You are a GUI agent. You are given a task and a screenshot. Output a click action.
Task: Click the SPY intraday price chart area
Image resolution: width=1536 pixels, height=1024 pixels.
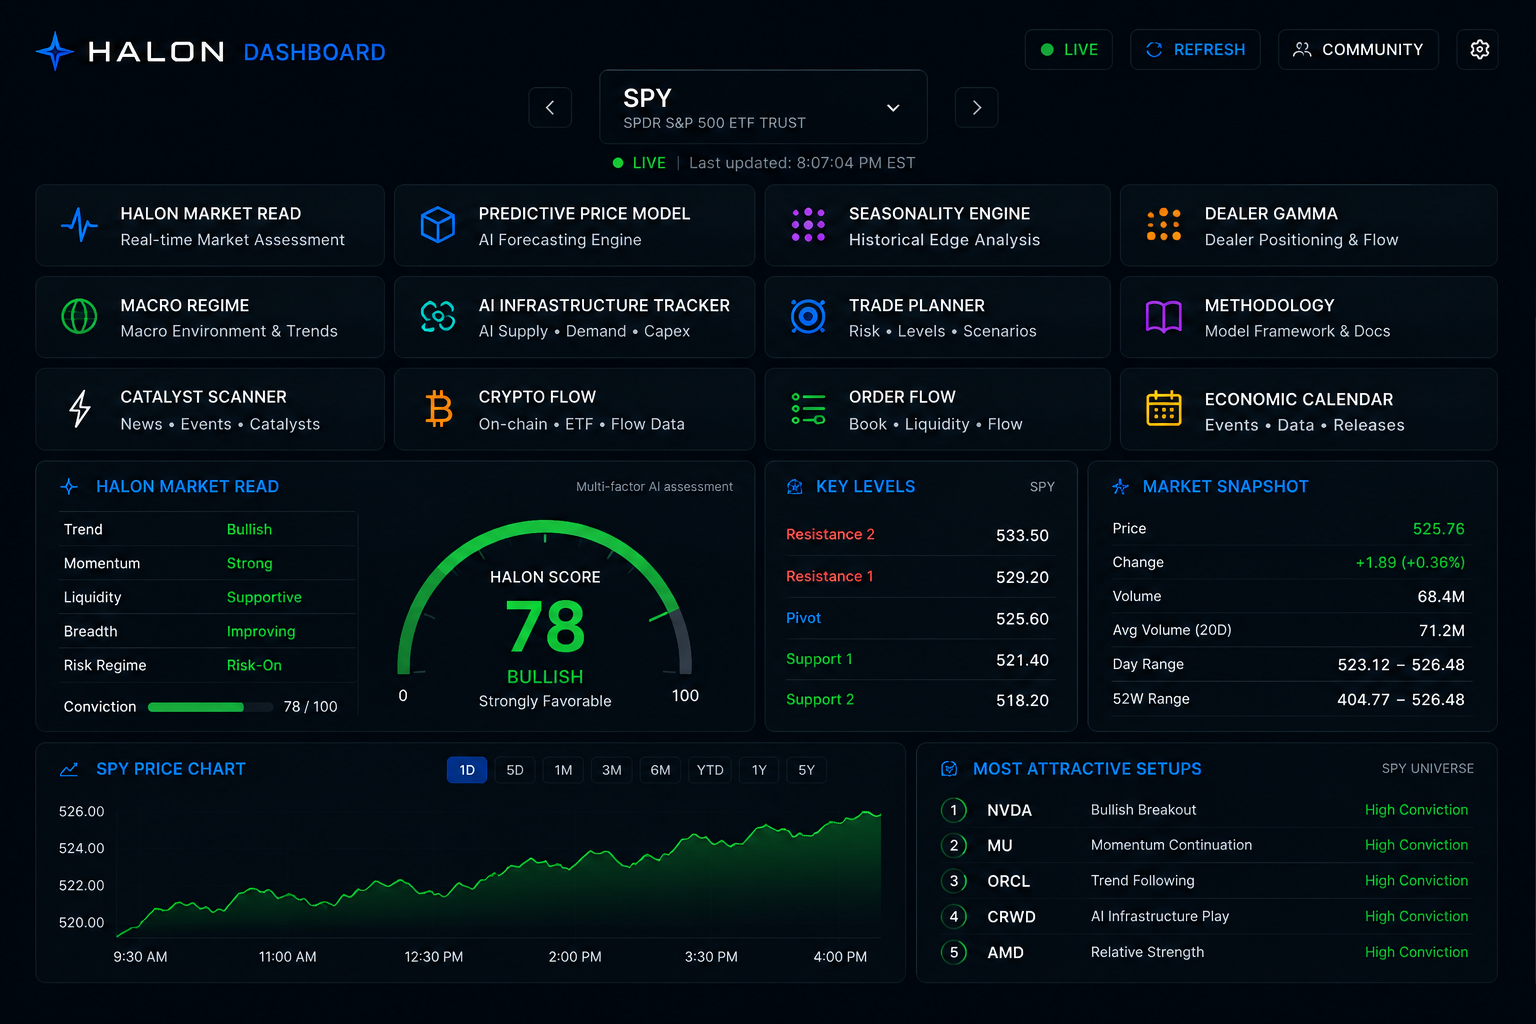coord(498,872)
